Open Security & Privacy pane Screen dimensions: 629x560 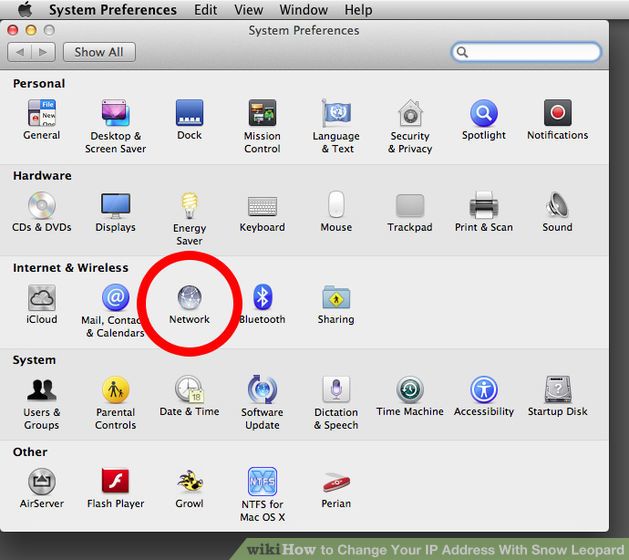pos(410,126)
